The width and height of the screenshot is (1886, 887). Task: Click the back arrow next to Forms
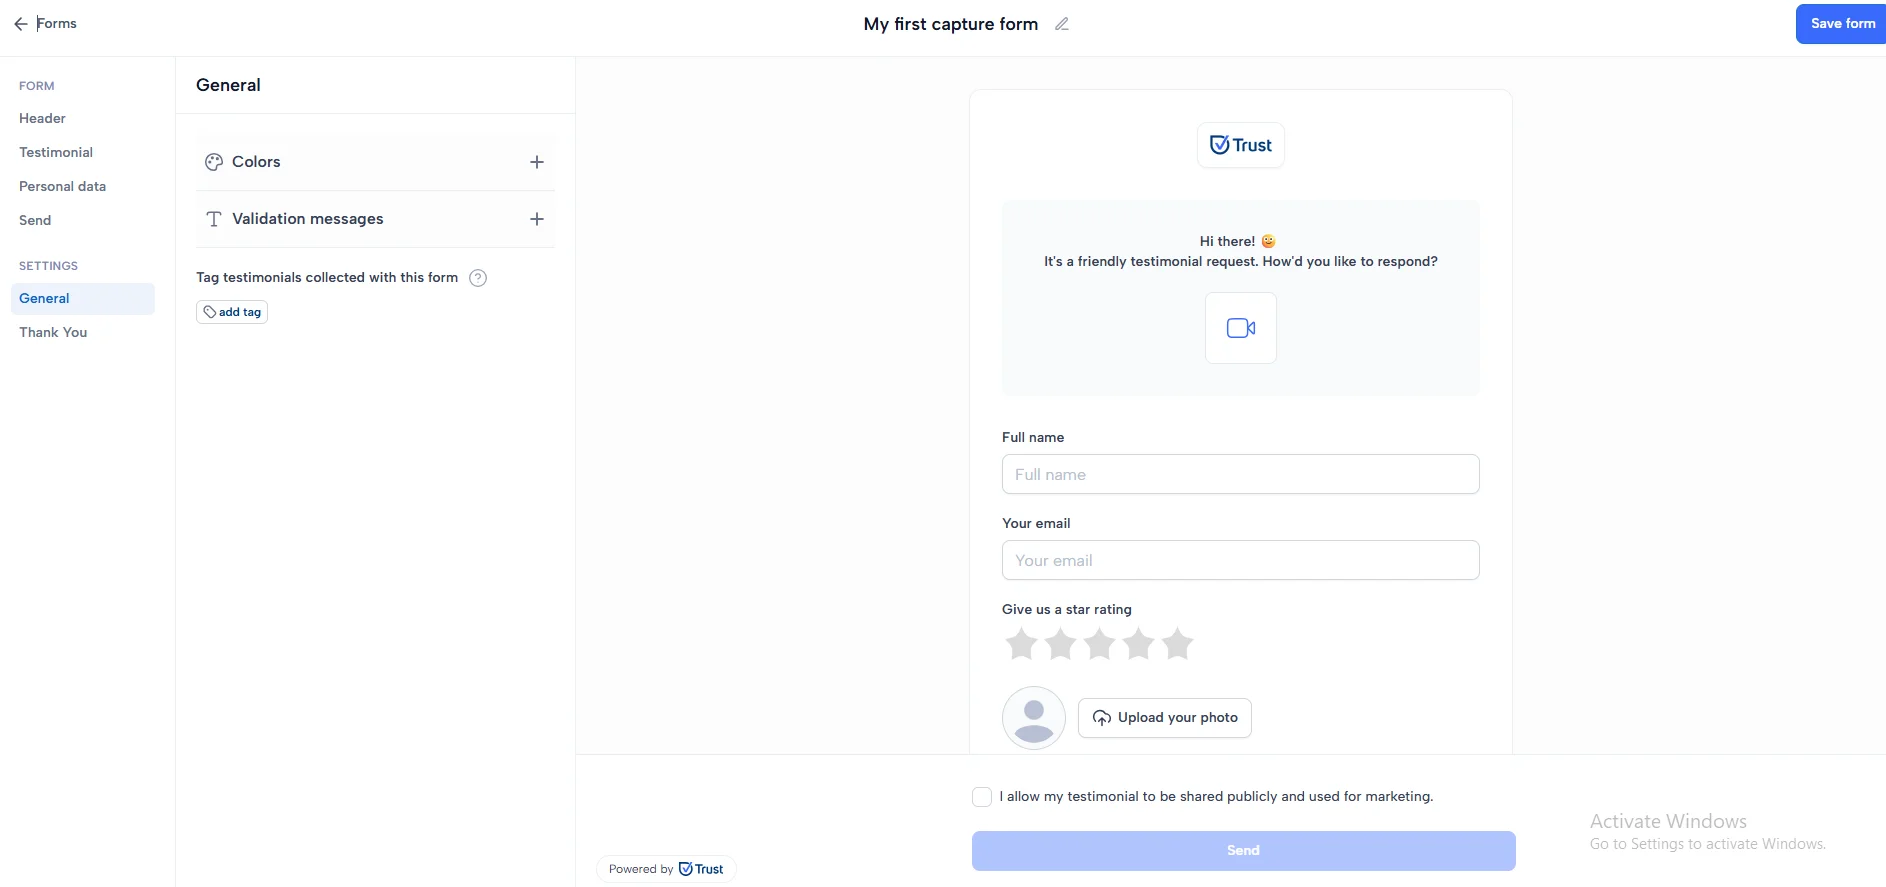pos(21,23)
